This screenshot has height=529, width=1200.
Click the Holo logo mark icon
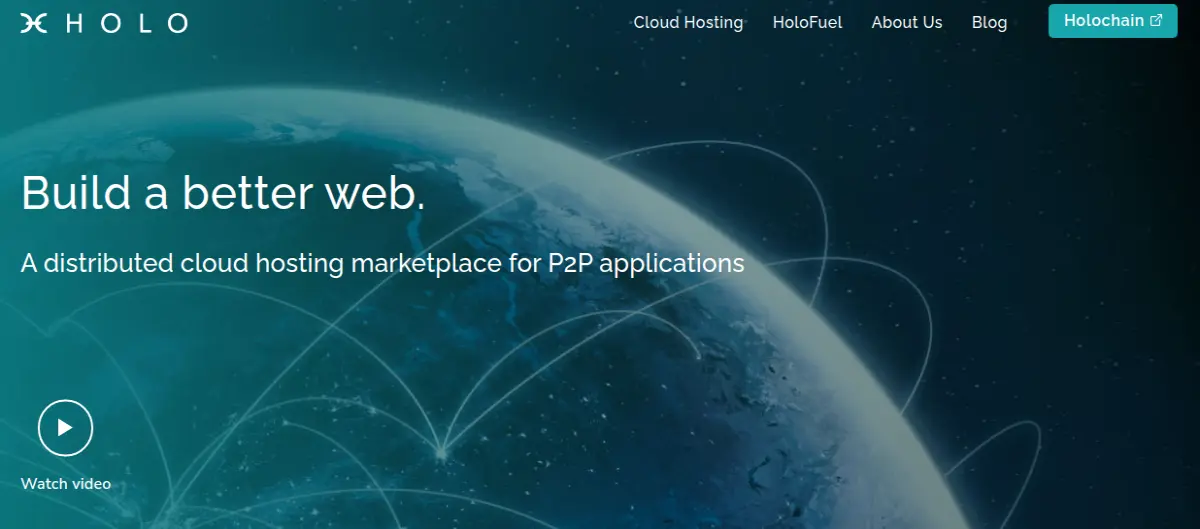coord(34,23)
